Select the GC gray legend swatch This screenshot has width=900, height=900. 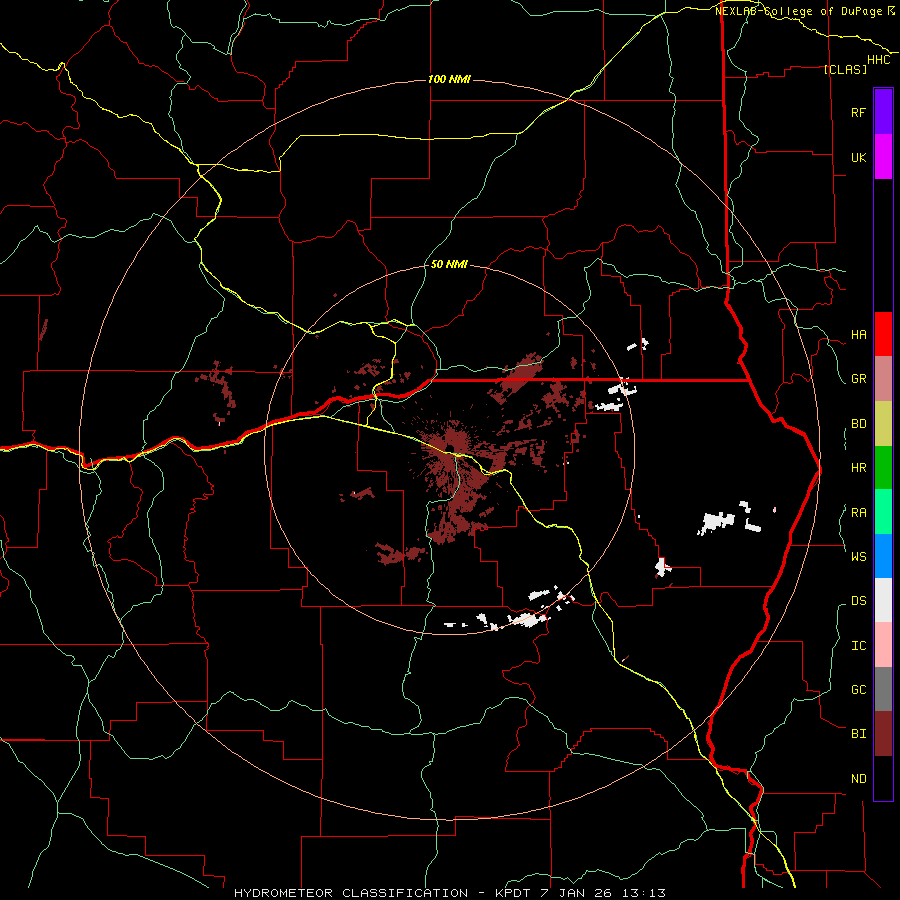pos(883,689)
